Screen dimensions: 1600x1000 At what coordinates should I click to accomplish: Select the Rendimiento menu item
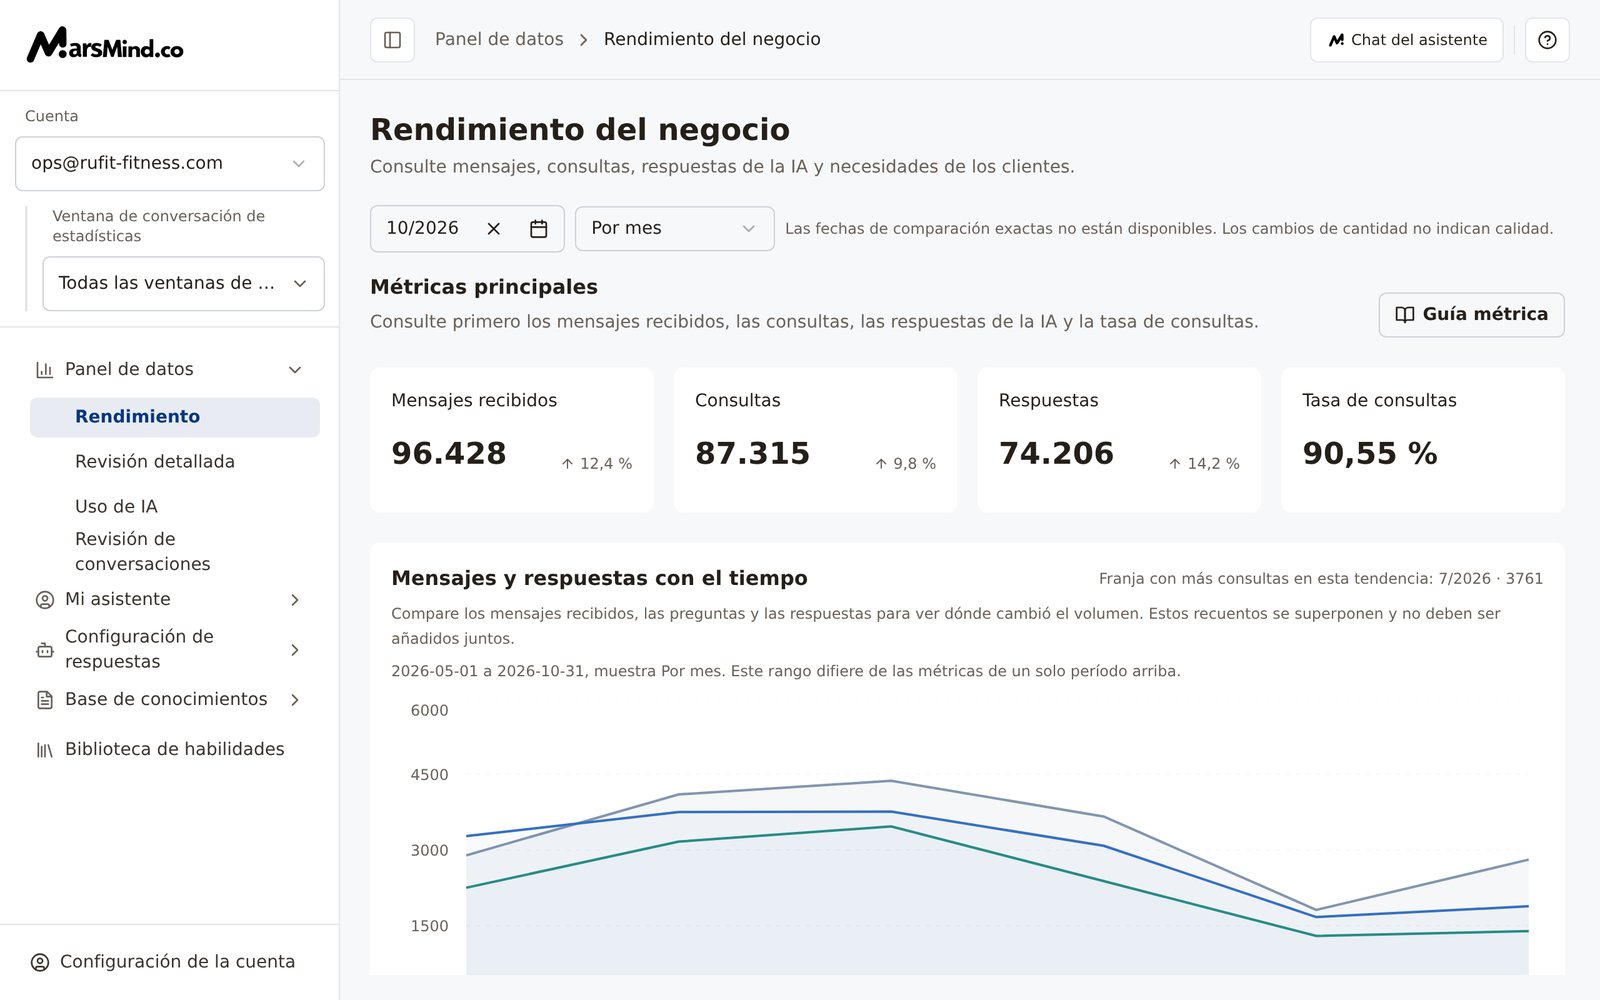pos(175,417)
